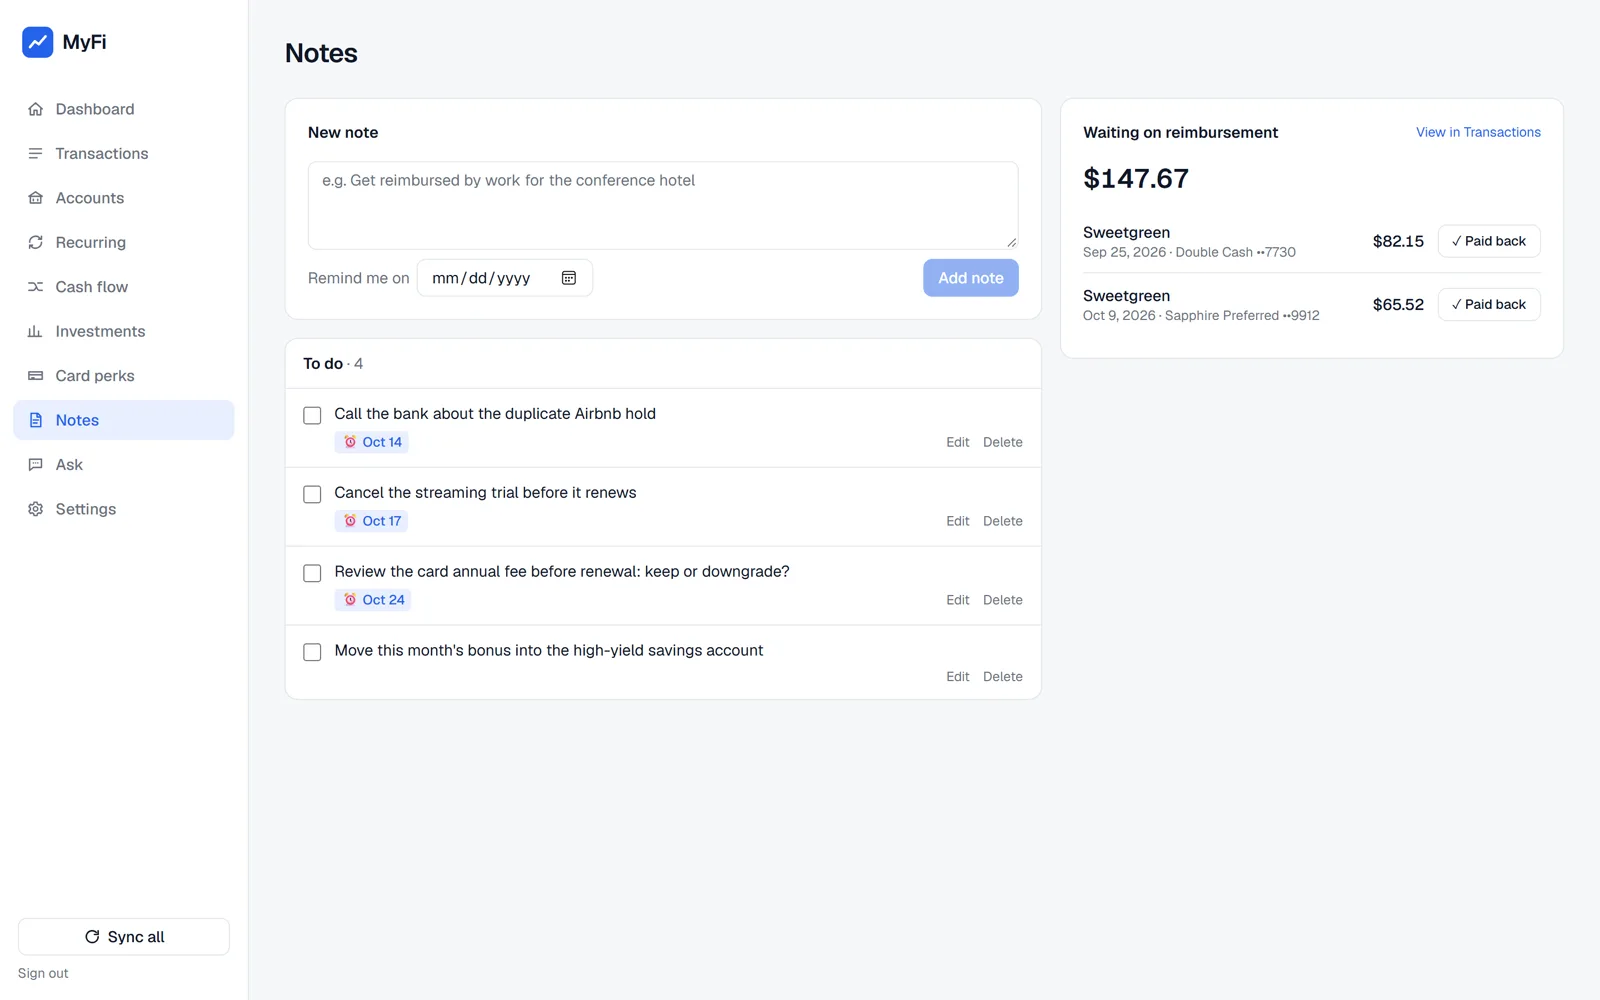
Task: Delete the streaming trial note
Action: tap(1002, 521)
